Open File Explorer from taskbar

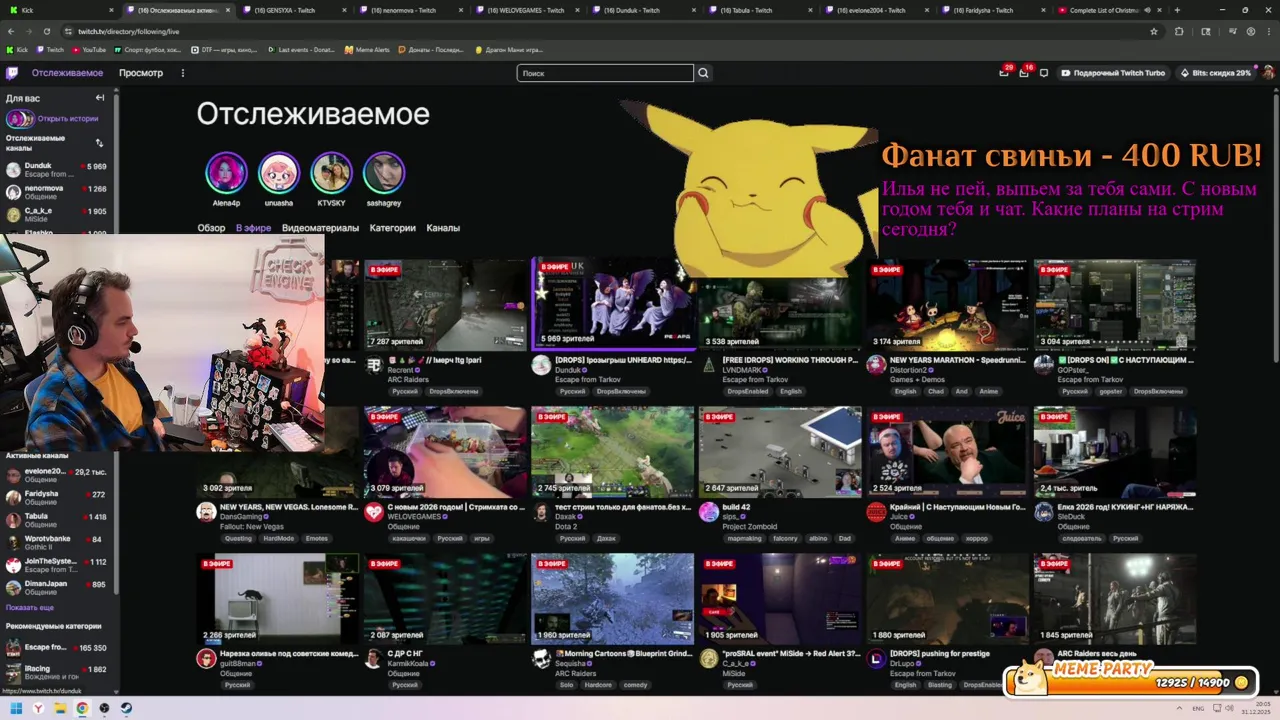[60, 708]
